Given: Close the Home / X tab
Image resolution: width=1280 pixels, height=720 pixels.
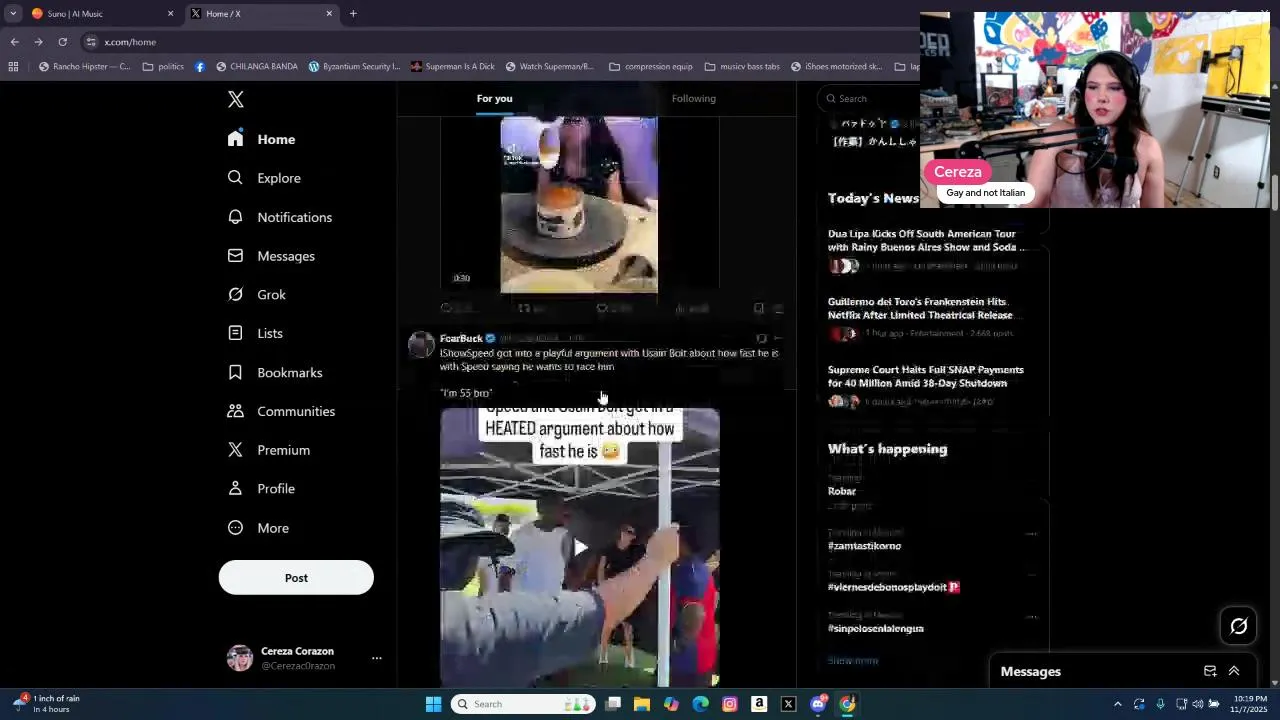Looking at the screenshot, I should click(x=329, y=14).
